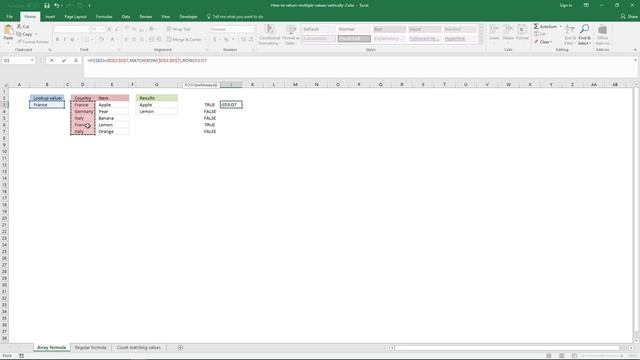640x360 pixels.
Task: Cancel formula entry with the X icon
Action: point(52,60)
